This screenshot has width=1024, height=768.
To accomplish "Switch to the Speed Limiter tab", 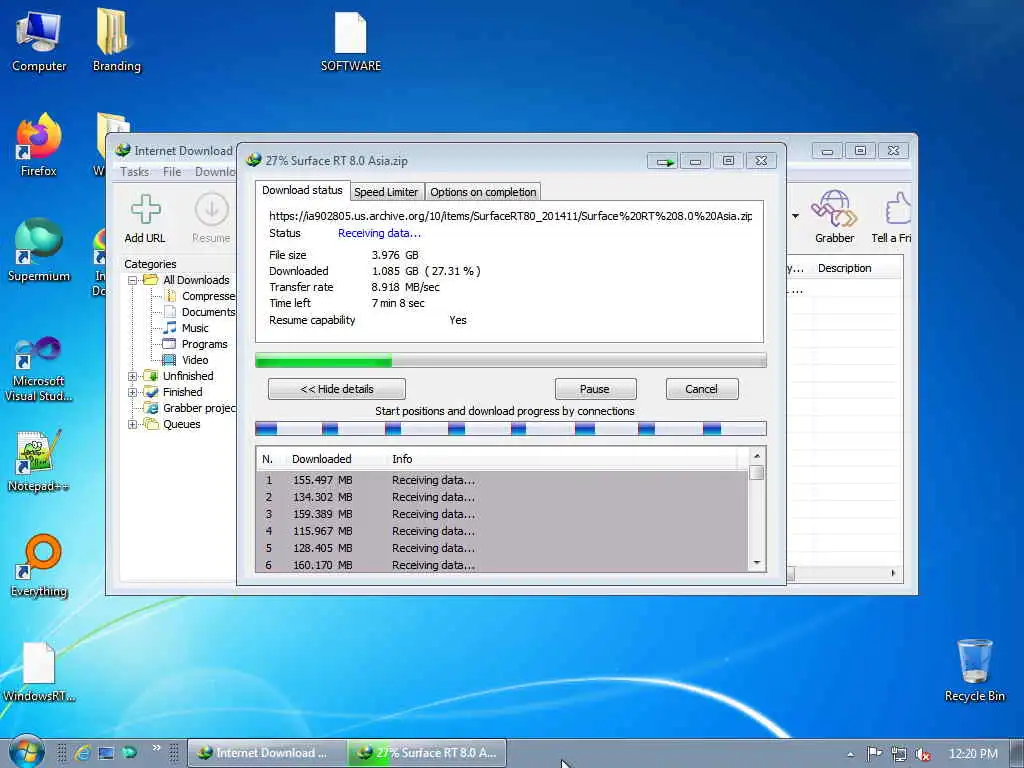I will click(386, 192).
